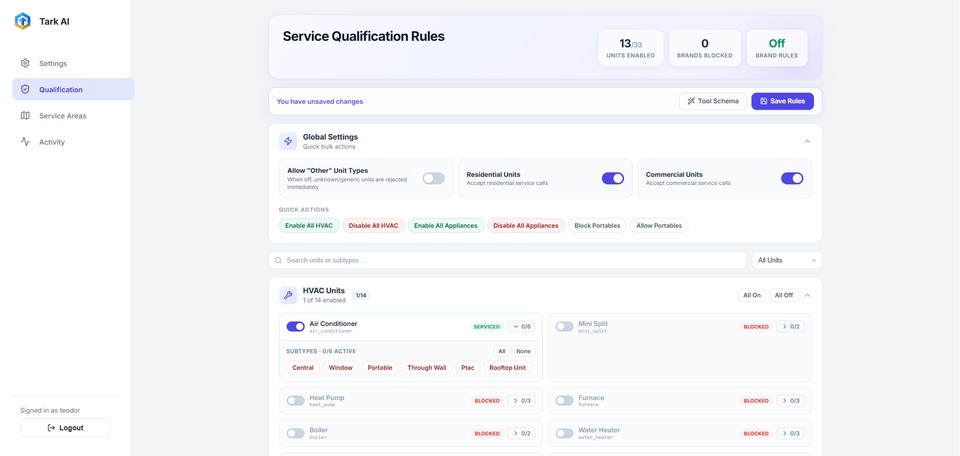This screenshot has width=960, height=456.
Task: Expand Mini Split subtypes 0/2
Action: click(790, 327)
